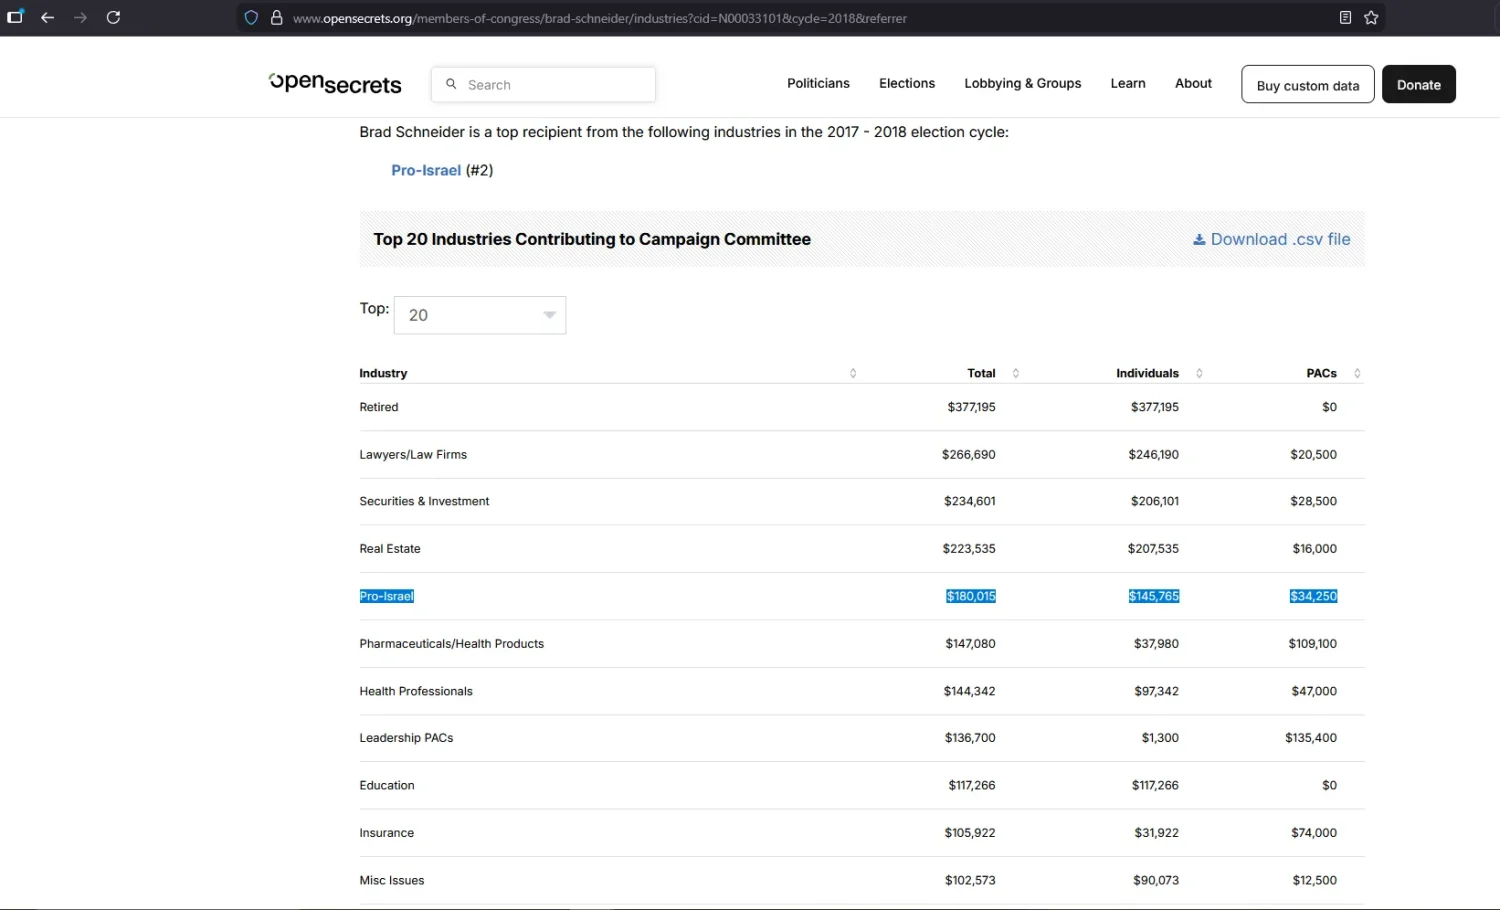Select the Securities & Investment row label

click(x=424, y=501)
